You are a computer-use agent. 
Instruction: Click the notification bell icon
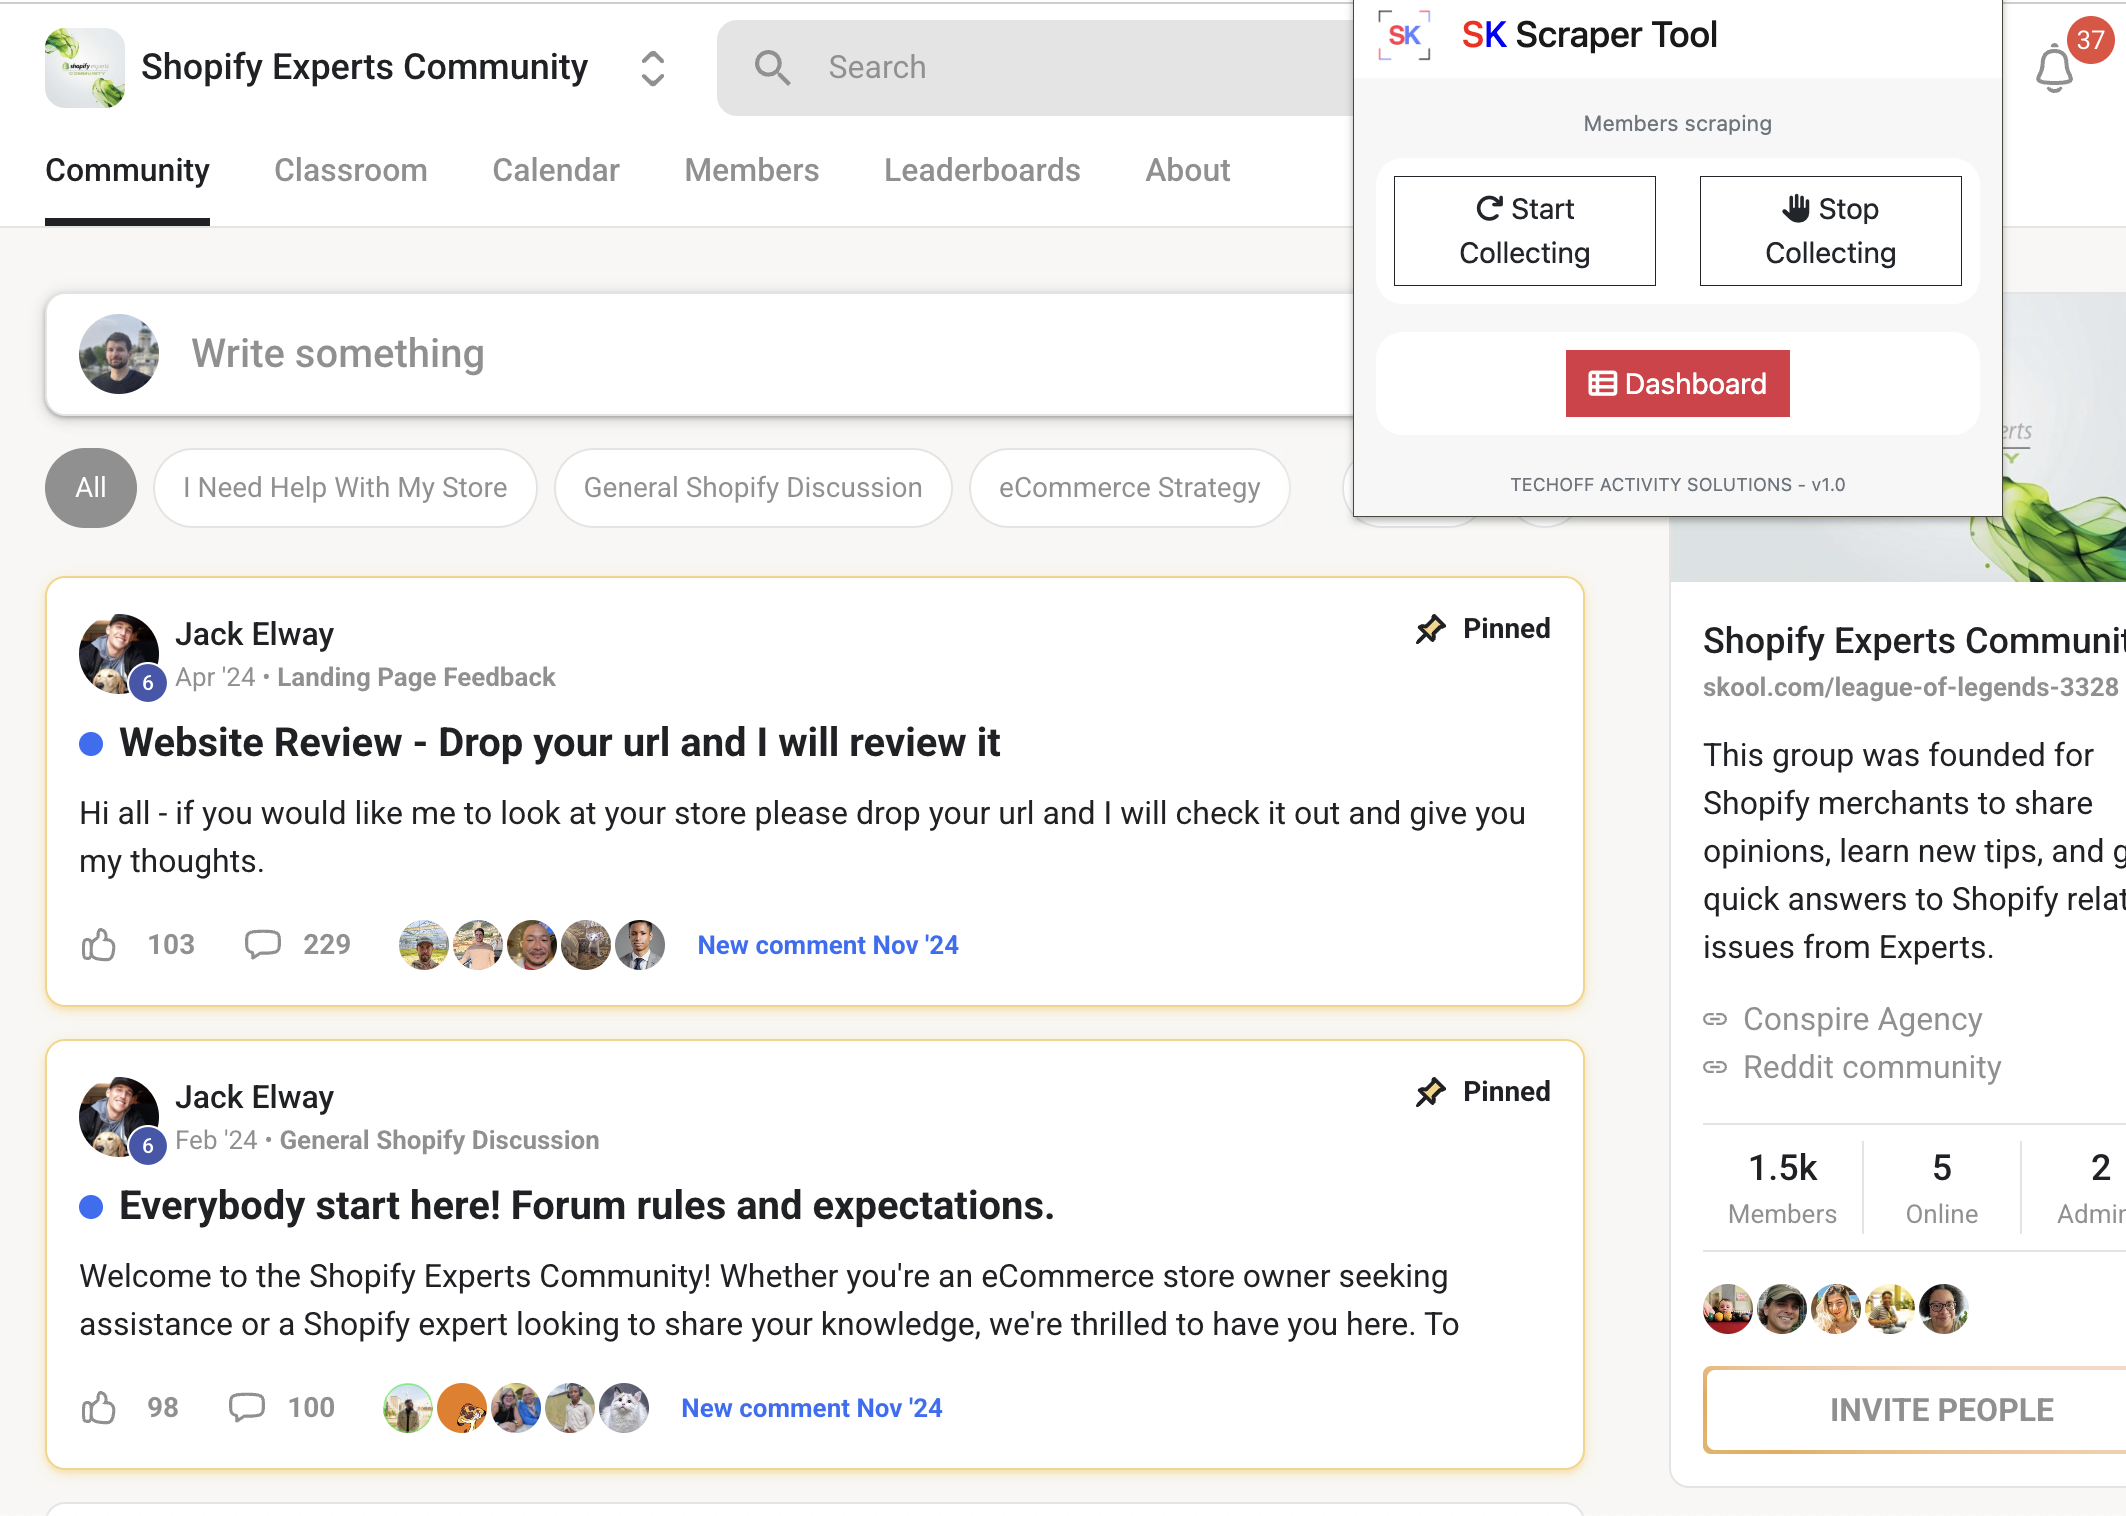point(2054,68)
